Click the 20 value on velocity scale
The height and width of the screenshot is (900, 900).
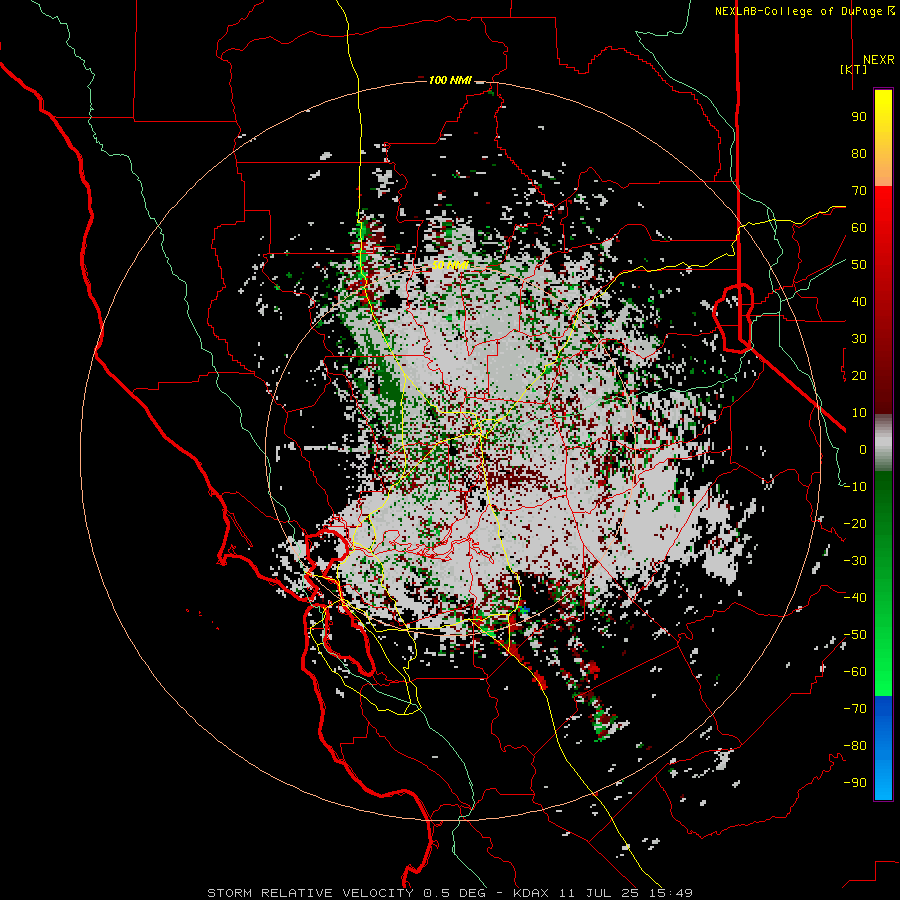point(859,375)
